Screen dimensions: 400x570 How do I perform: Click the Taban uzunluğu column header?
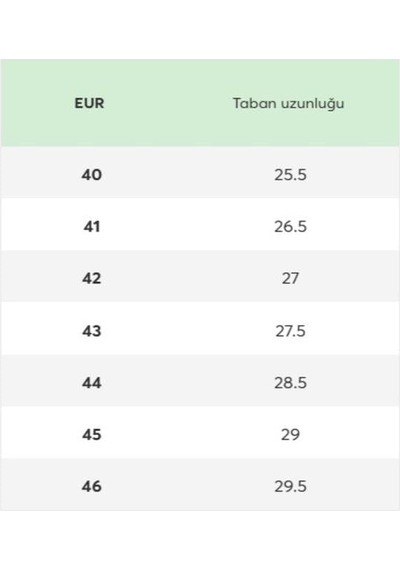(288, 104)
